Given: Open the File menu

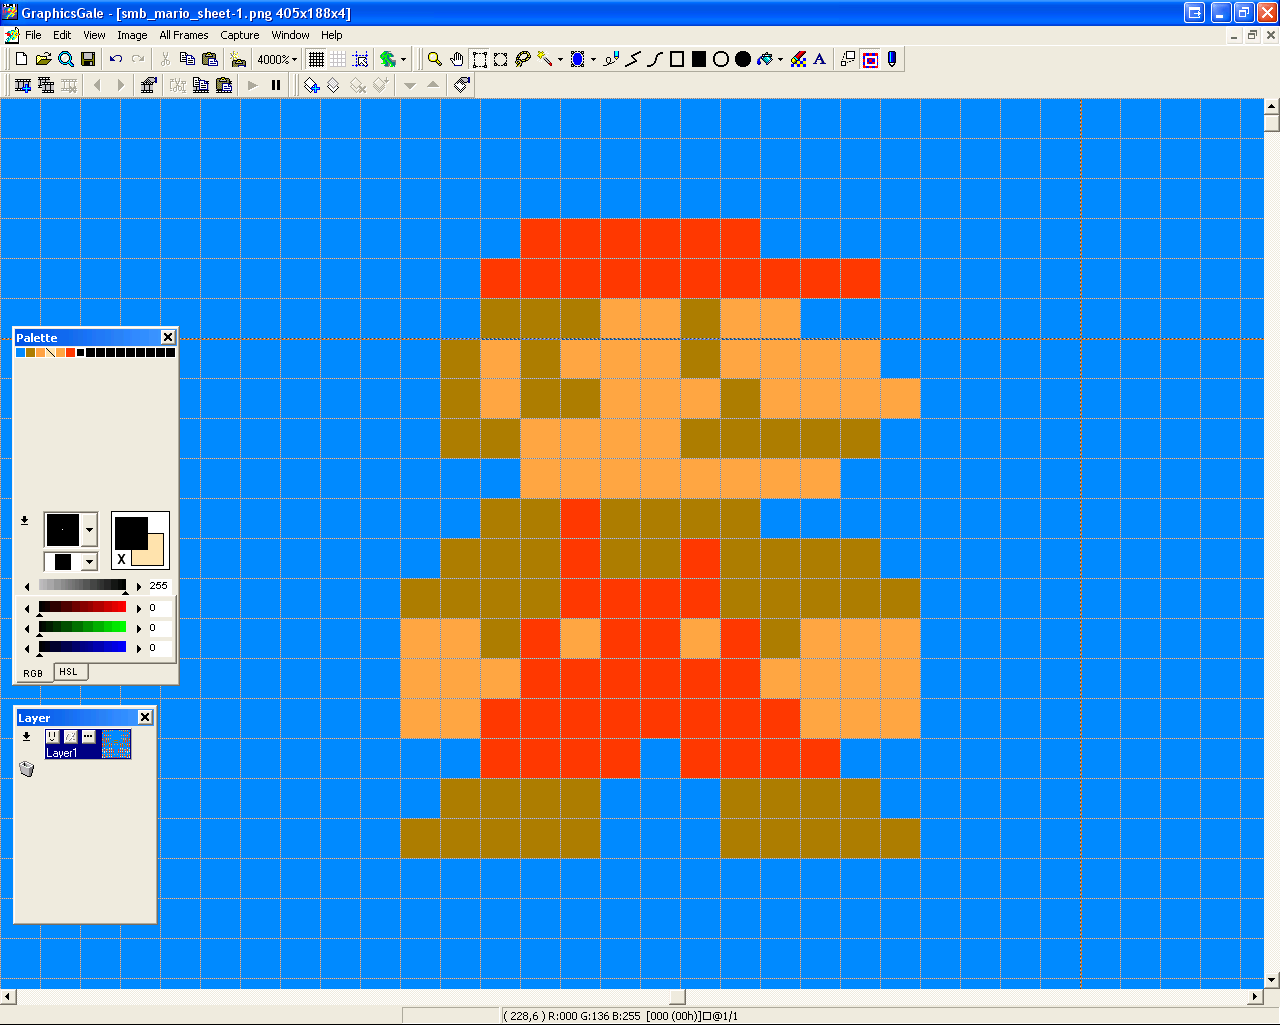Looking at the screenshot, I should (33, 35).
